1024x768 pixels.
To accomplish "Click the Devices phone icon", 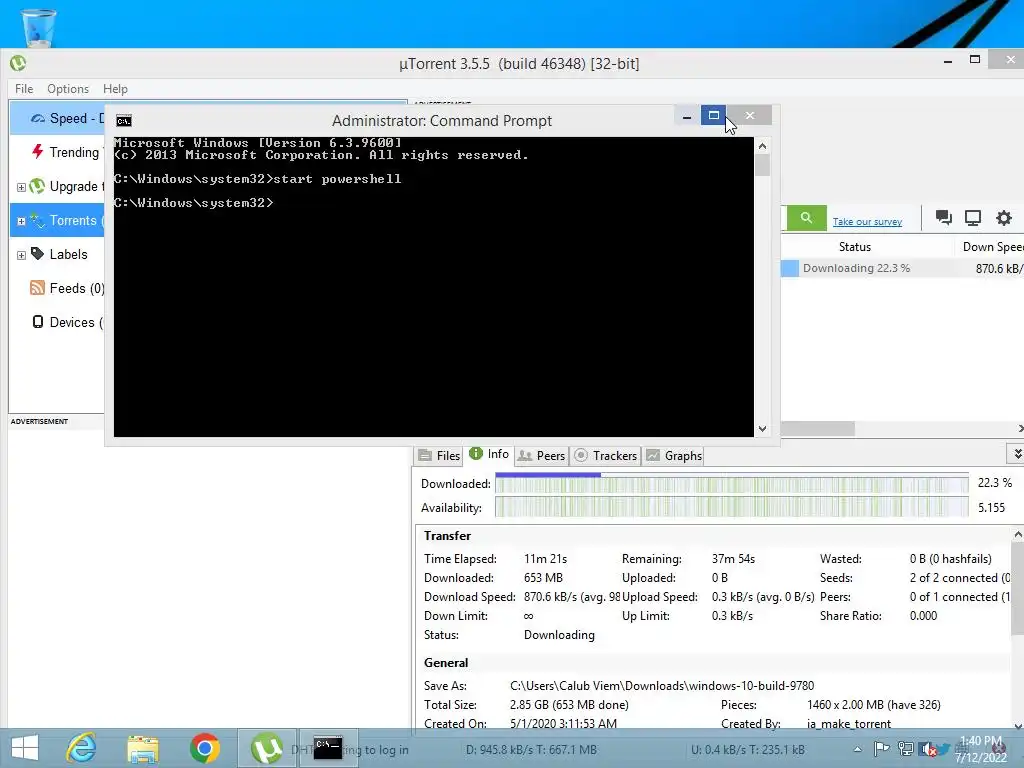I will [38, 321].
